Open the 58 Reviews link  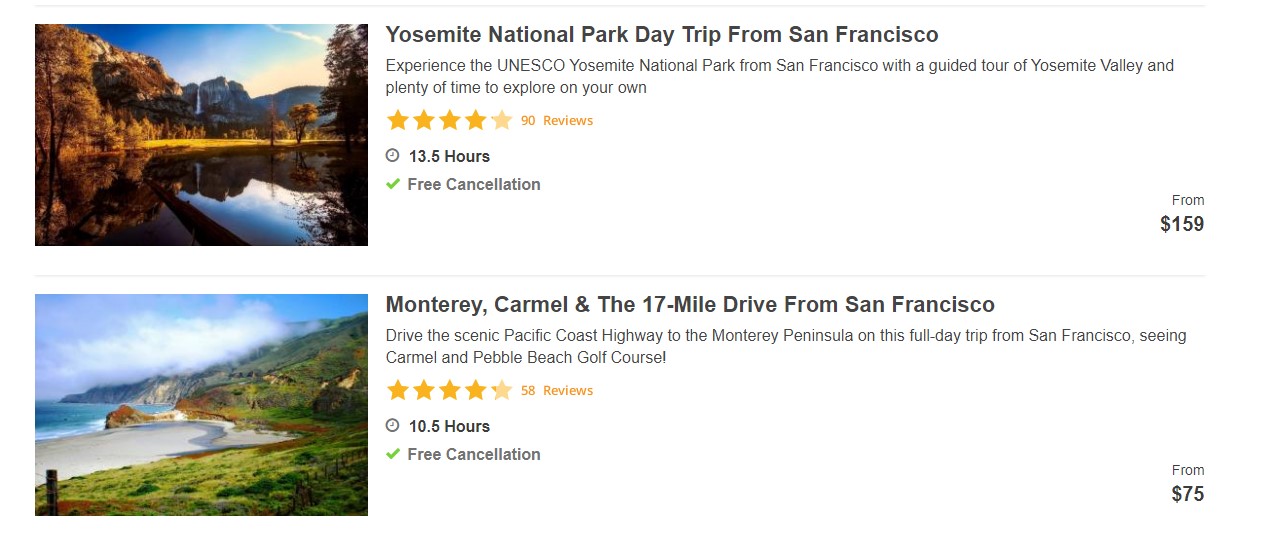tap(557, 391)
